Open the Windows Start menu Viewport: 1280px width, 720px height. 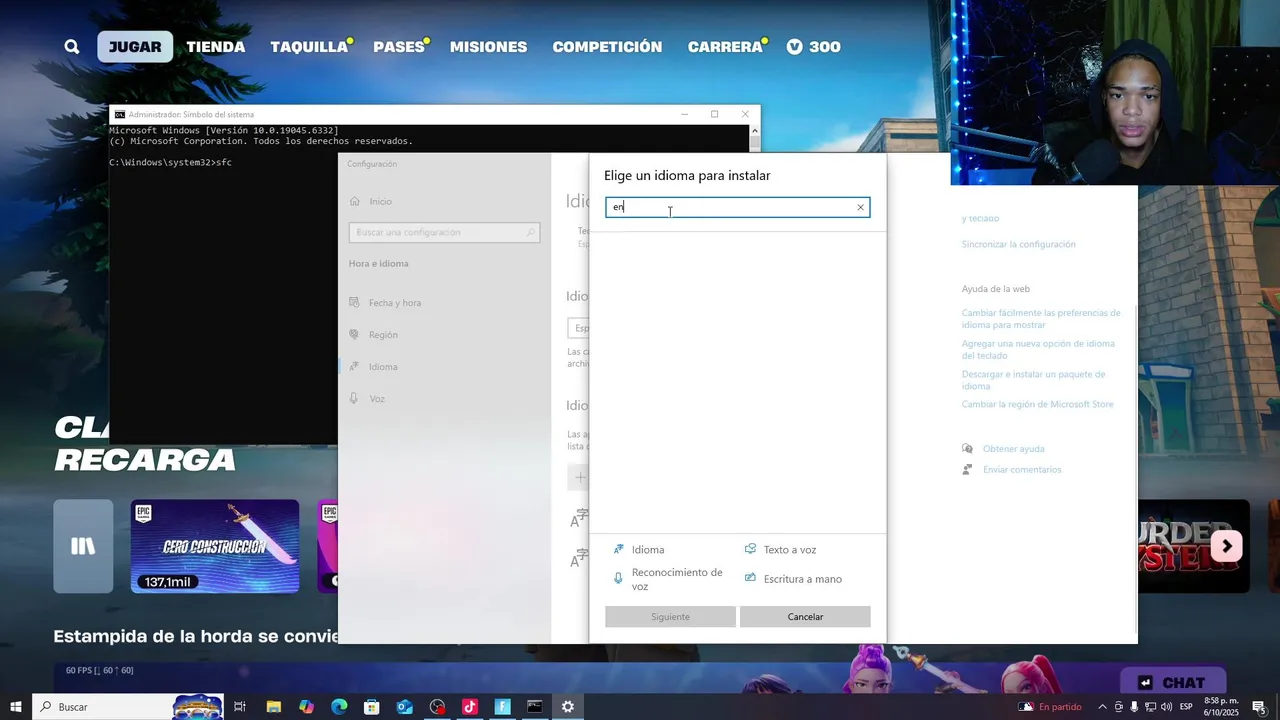16,707
